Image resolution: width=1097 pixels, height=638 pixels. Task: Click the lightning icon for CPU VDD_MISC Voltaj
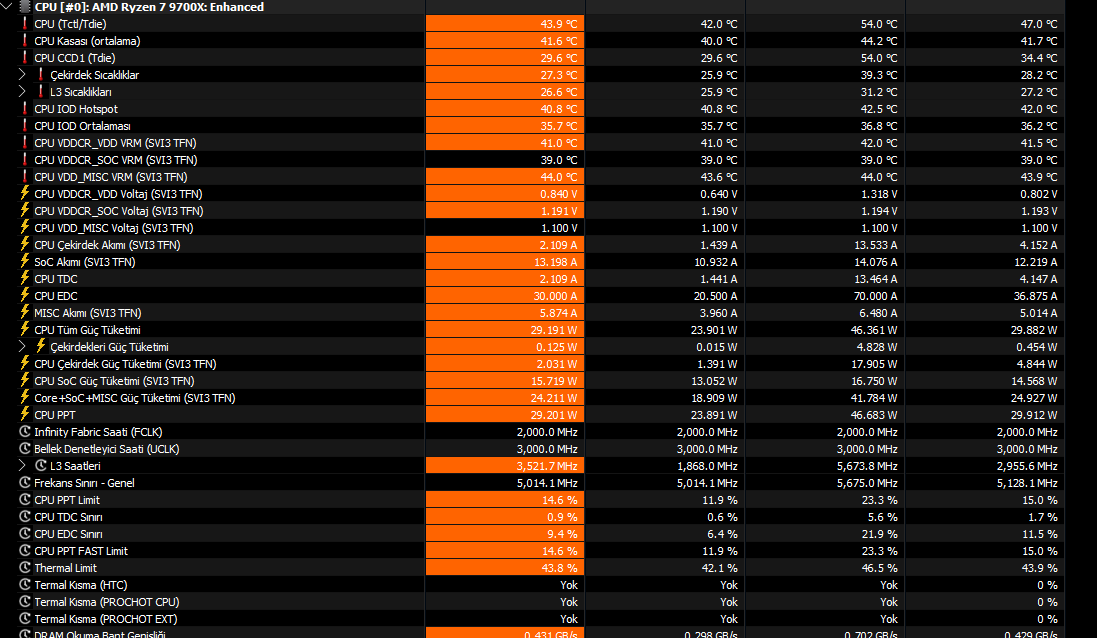[25, 227]
